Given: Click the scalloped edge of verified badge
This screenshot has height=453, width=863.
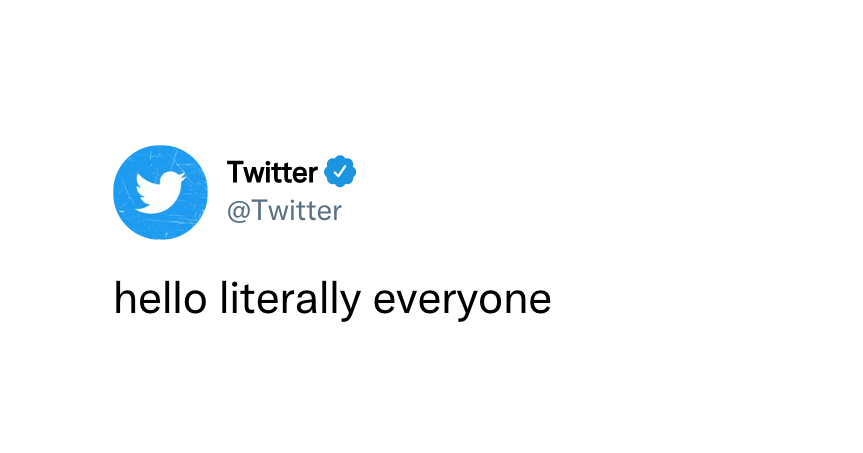Looking at the screenshot, I should 340,158.
